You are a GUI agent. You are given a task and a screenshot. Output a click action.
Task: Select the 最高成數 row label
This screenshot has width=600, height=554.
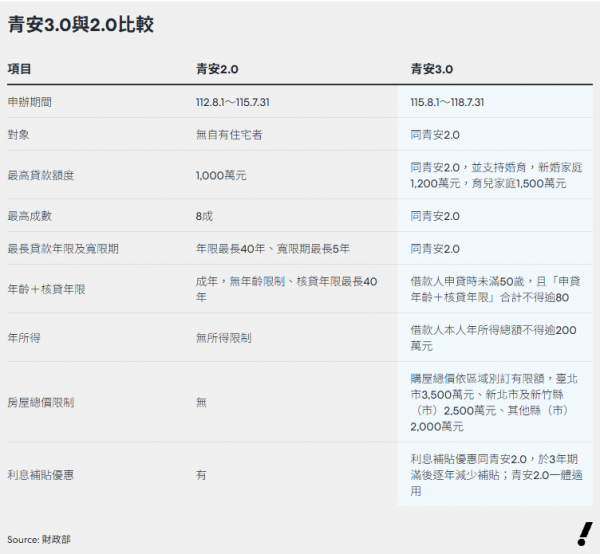click(29, 216)
